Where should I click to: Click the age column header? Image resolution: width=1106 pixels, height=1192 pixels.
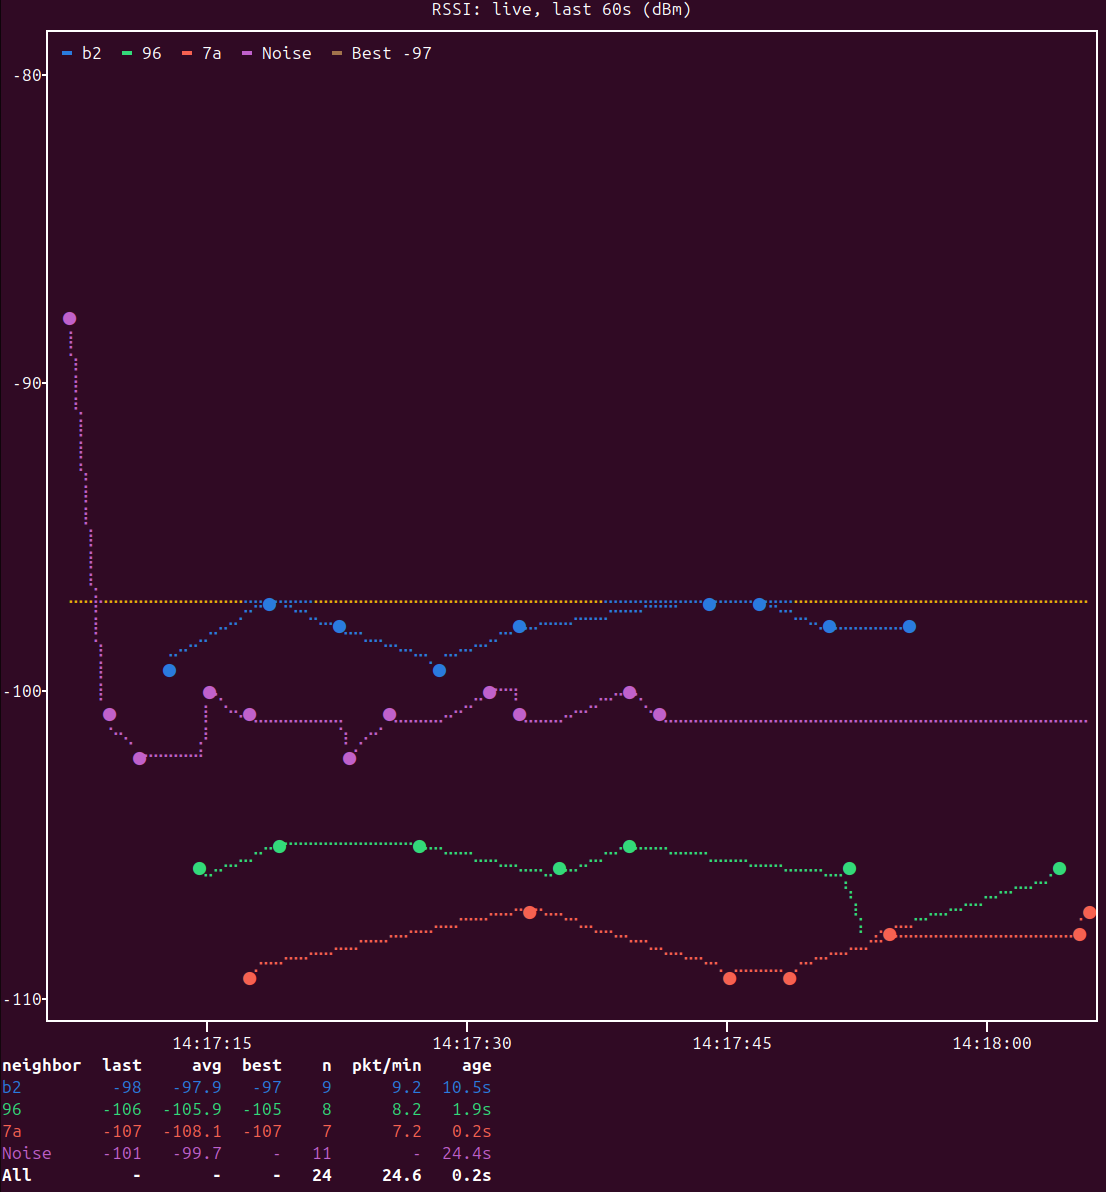[477, 1065]
